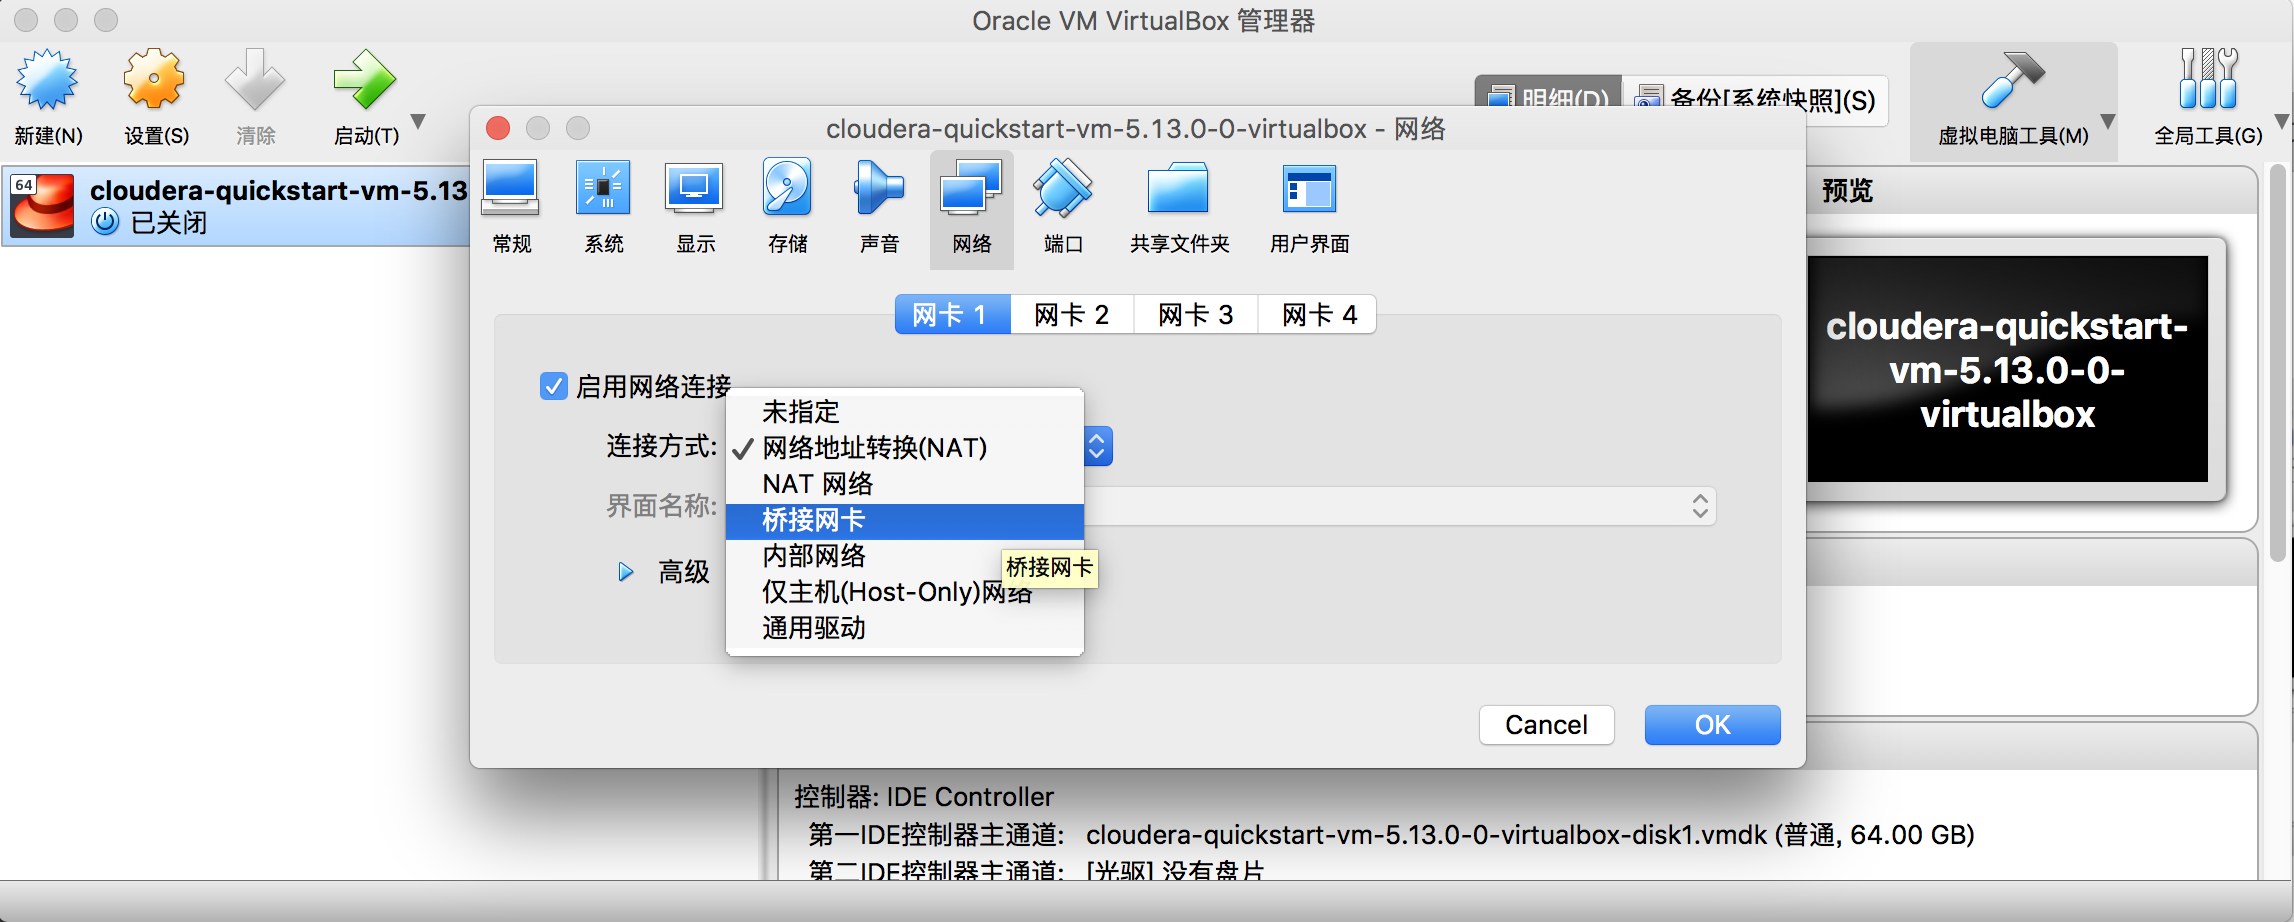The height and width of the screenshot is (922, 2294).
Task: Choose NAT 网络 option
Action: coord(905,484)
